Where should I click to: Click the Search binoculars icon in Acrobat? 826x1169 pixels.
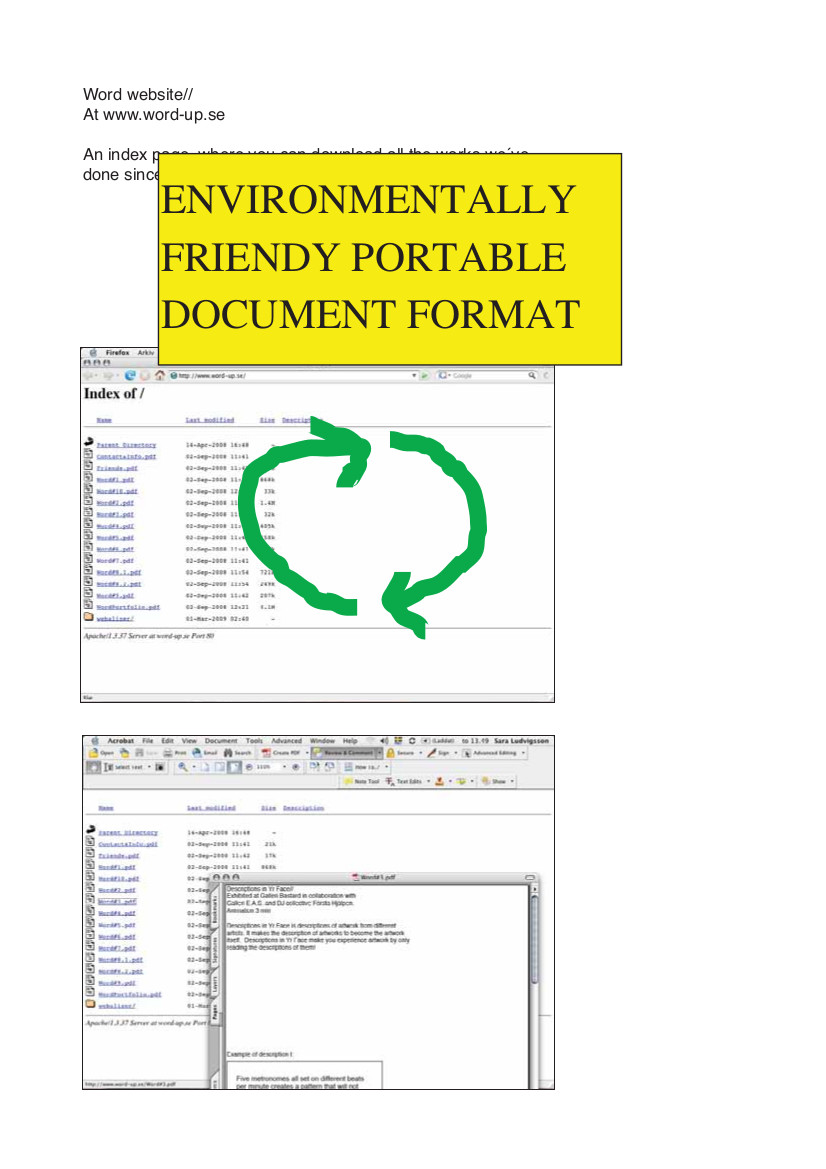(x=238, y=752)
